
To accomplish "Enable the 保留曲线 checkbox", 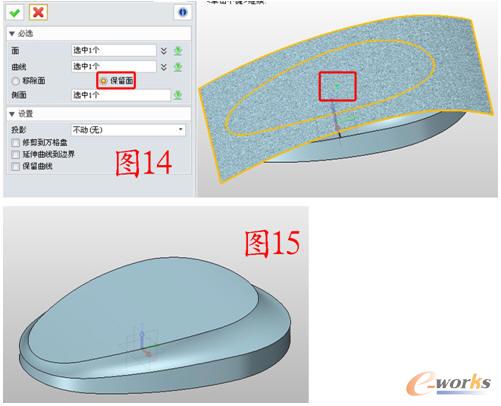I will point(15,166).
